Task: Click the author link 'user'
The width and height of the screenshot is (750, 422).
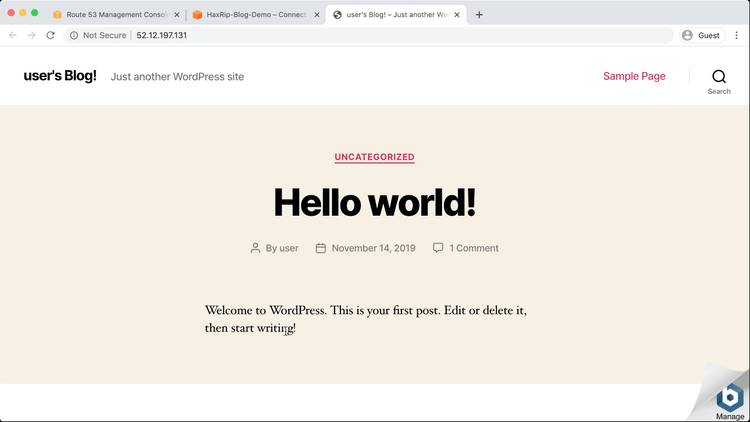Action: click(289, 248)
